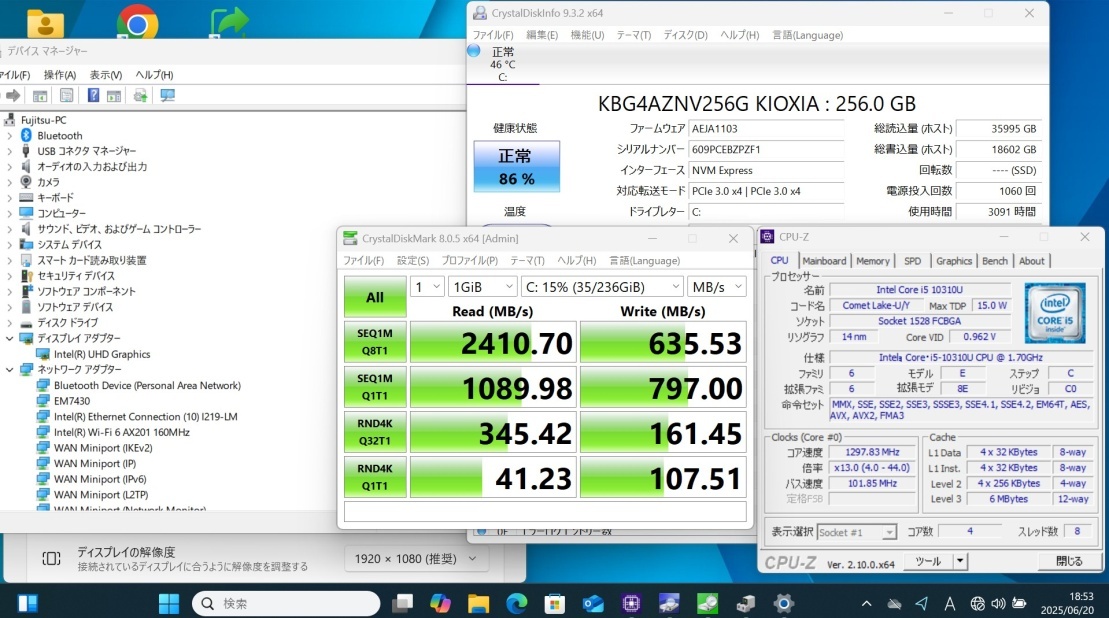The height and width of the screenshot is (618, 1109).
Task: Open the Socket #1 selection dropdown in CPU-Z
Action: (x=857, y=532)
